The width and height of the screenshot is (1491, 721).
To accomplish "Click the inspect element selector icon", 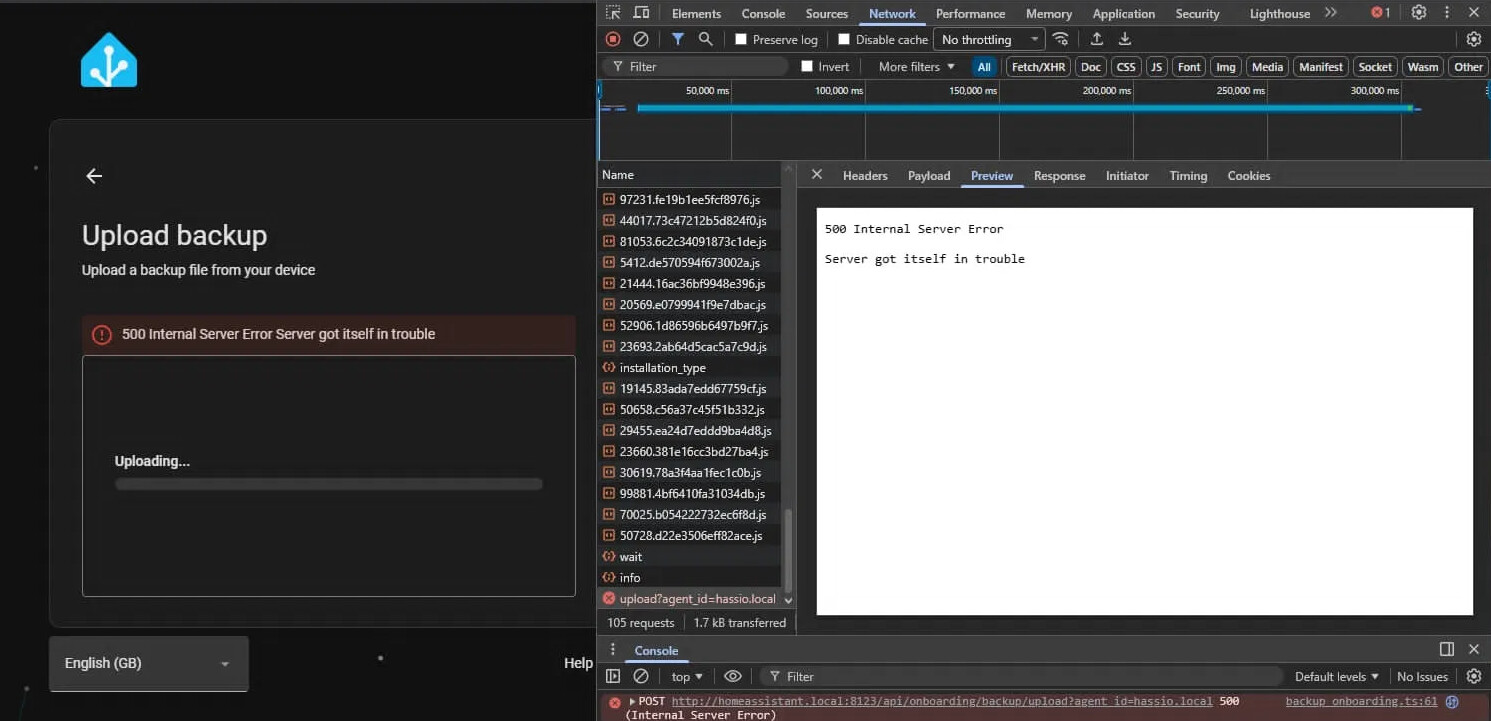I will pos(613,13).
